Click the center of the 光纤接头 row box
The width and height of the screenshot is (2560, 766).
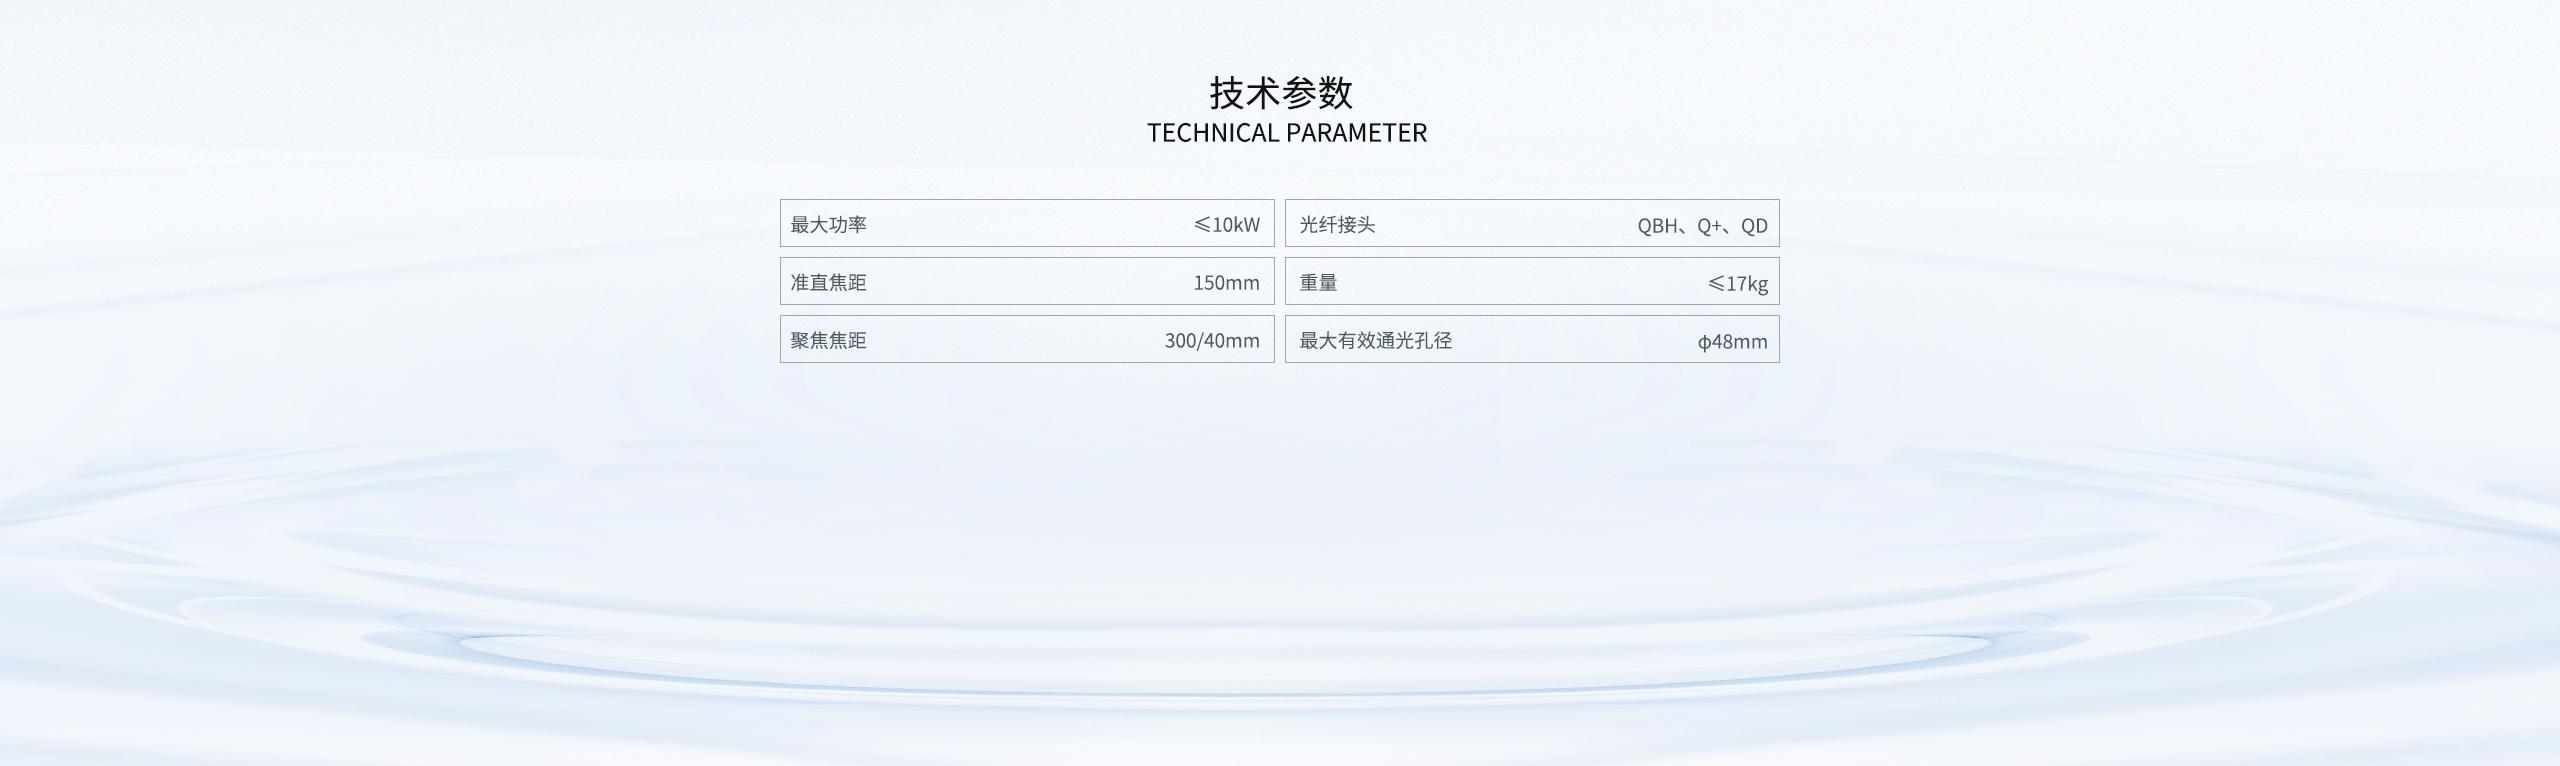coord(1532,223)
